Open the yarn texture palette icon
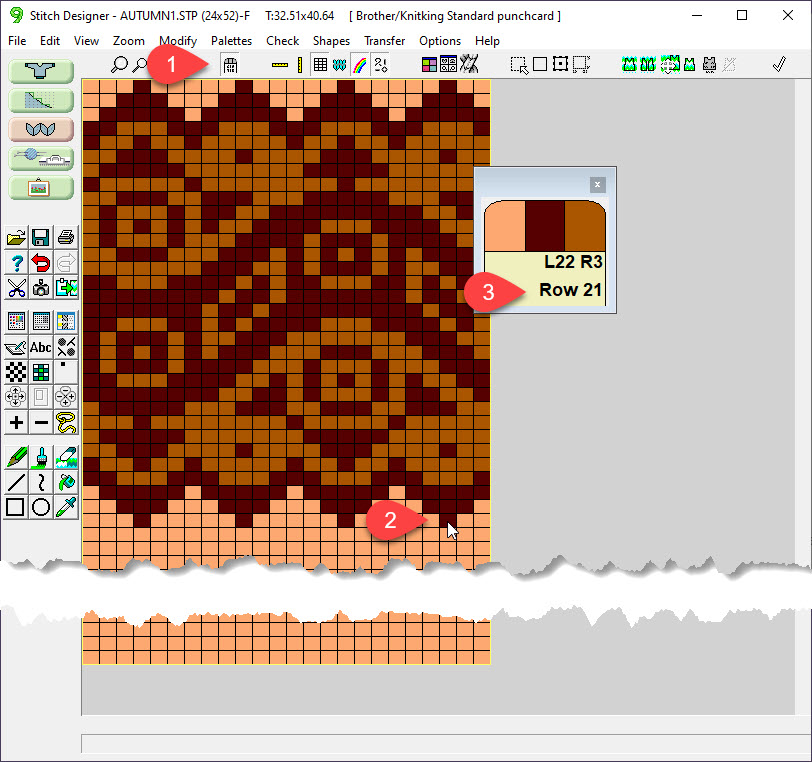812x762 pixels. (x=66, y=322)
